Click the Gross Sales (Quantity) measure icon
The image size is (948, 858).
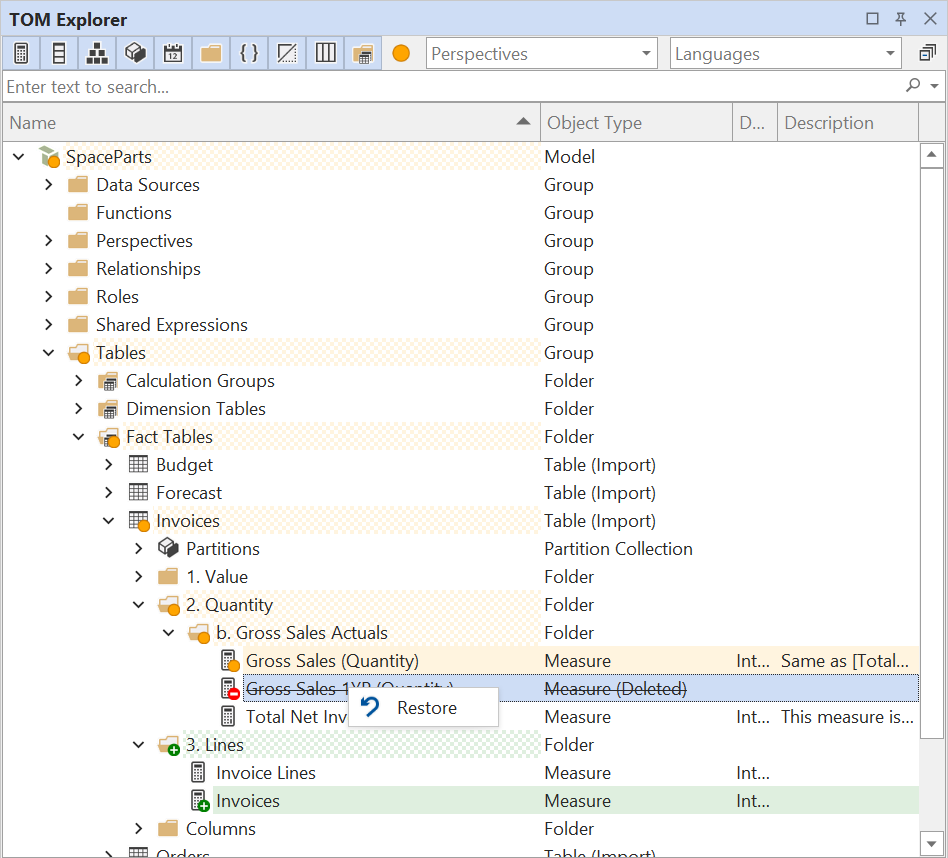(x=230, y=661)
